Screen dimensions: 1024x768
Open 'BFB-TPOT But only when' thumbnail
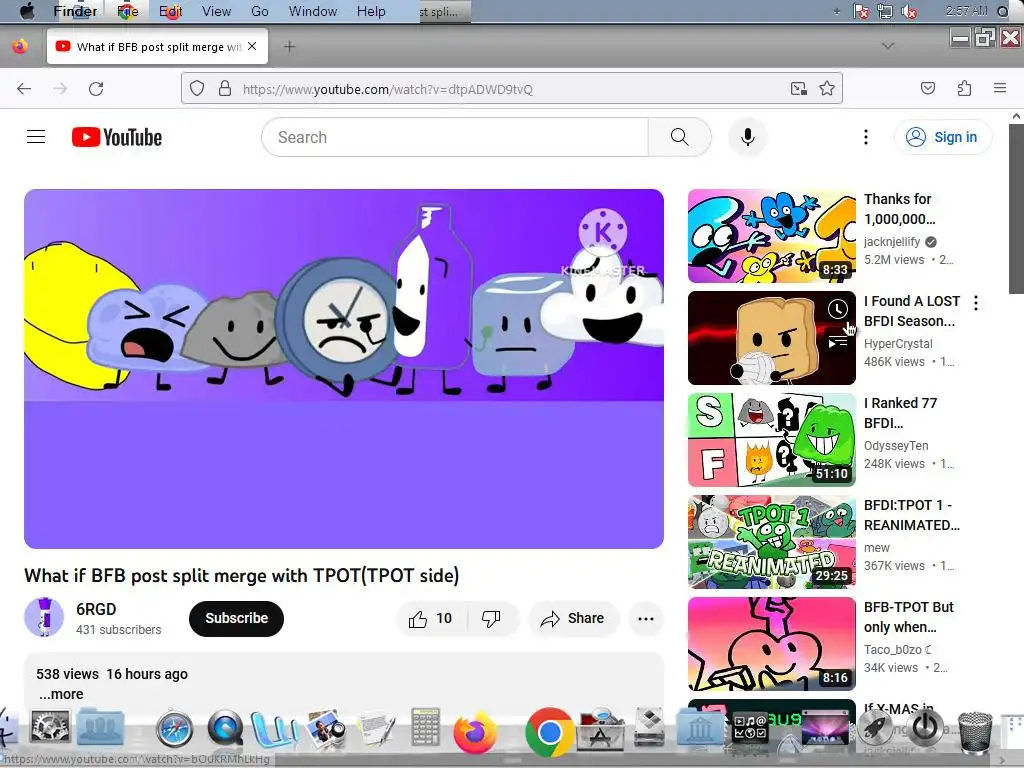pyautogui.click(x=772, y=644)
